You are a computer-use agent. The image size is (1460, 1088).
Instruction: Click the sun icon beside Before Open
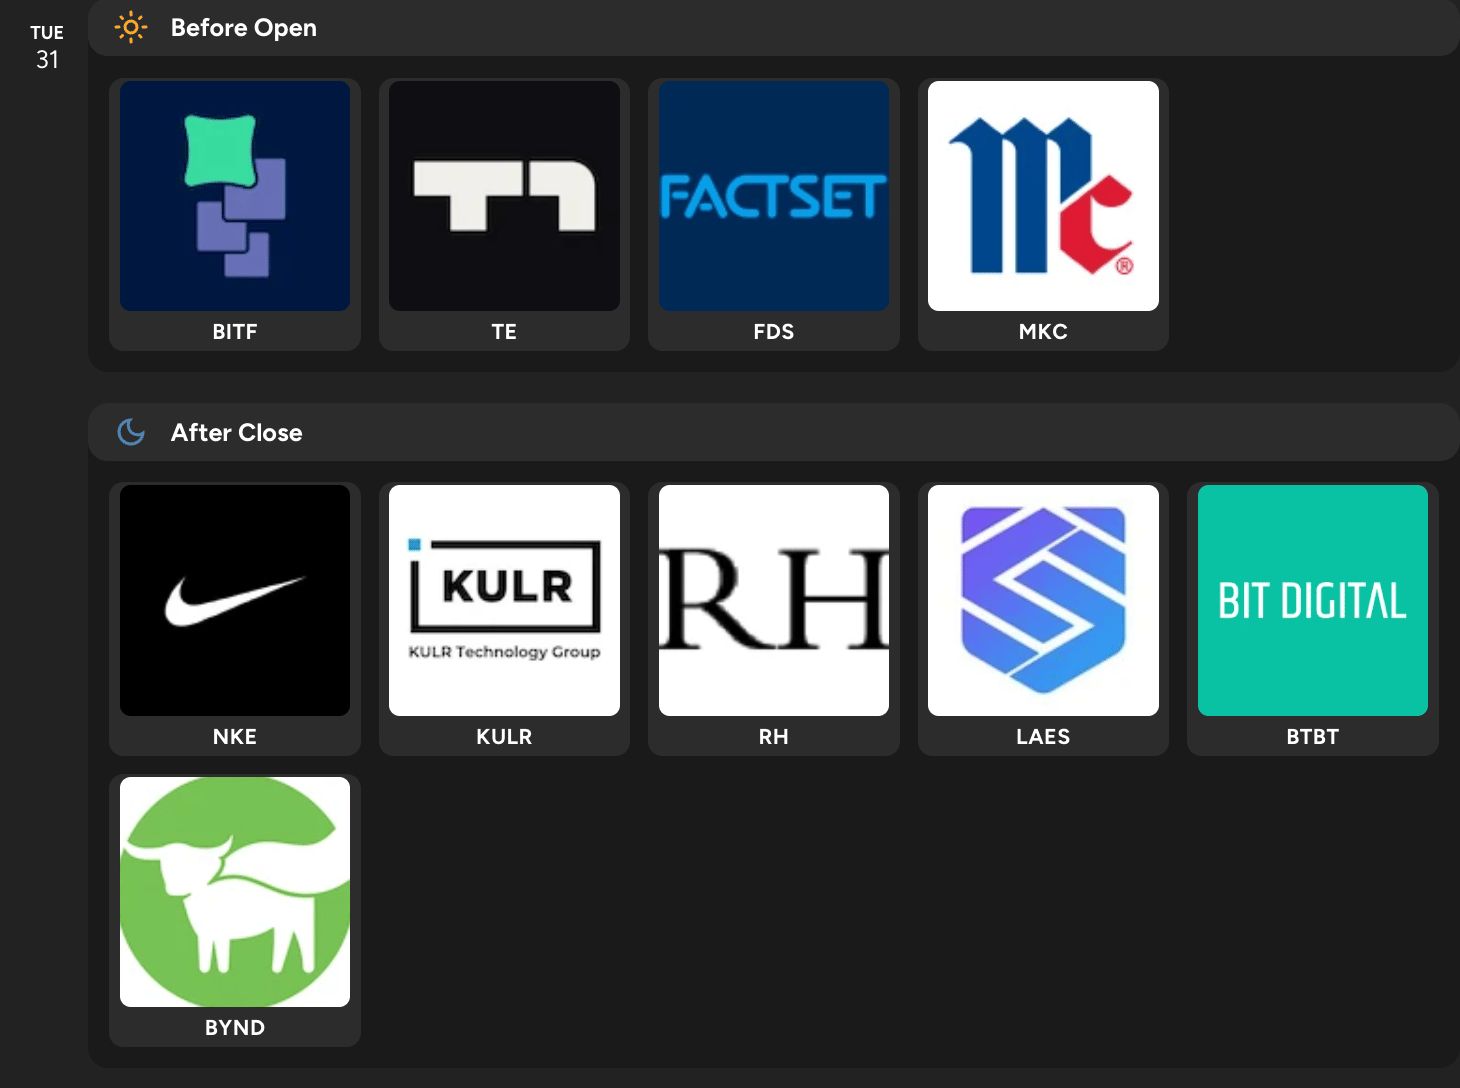[131, 28]
